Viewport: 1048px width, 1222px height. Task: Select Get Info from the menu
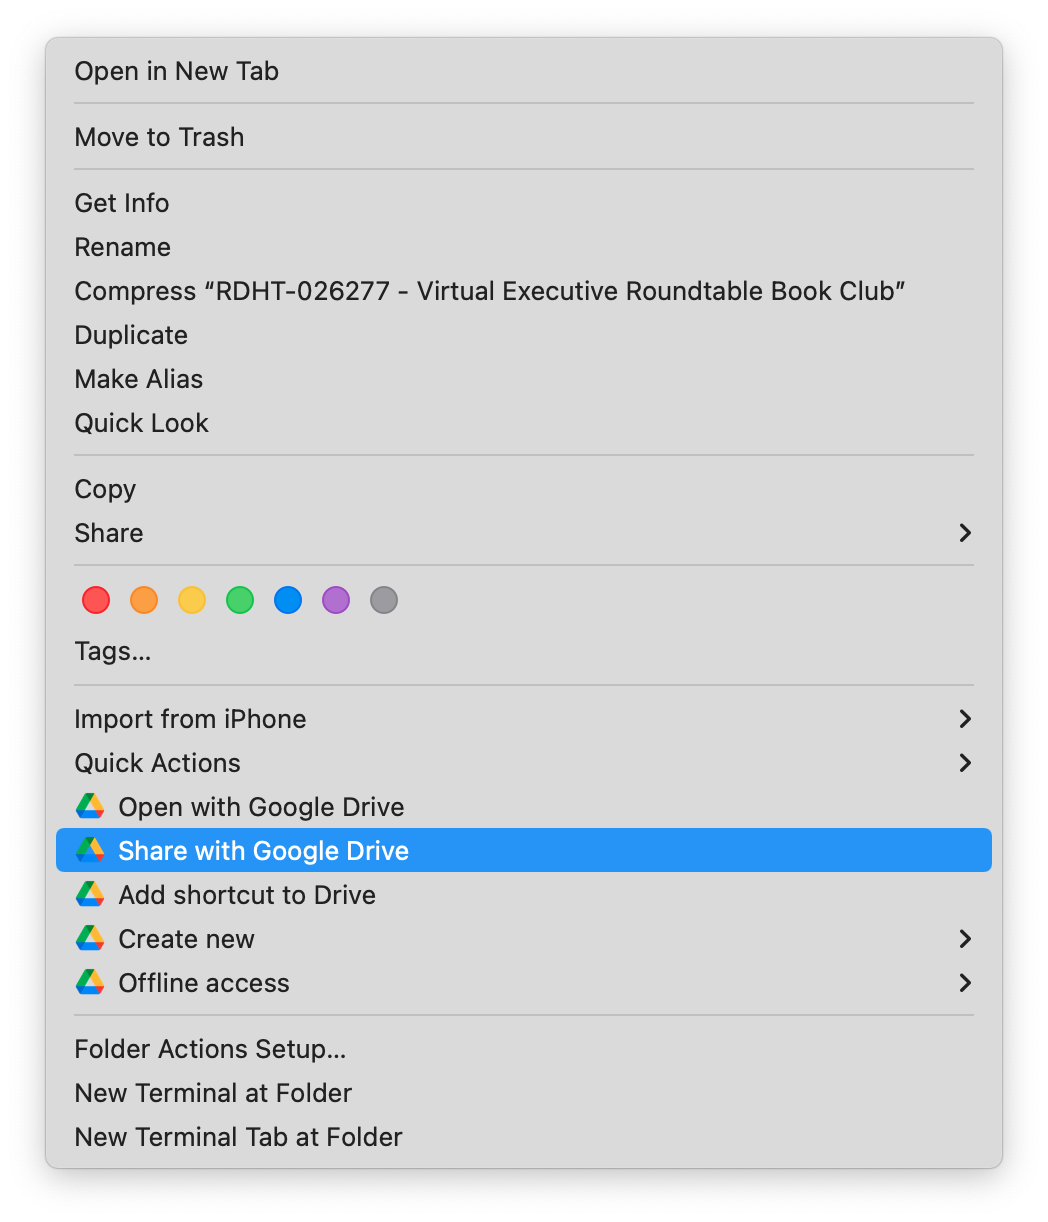click(122, 203)
